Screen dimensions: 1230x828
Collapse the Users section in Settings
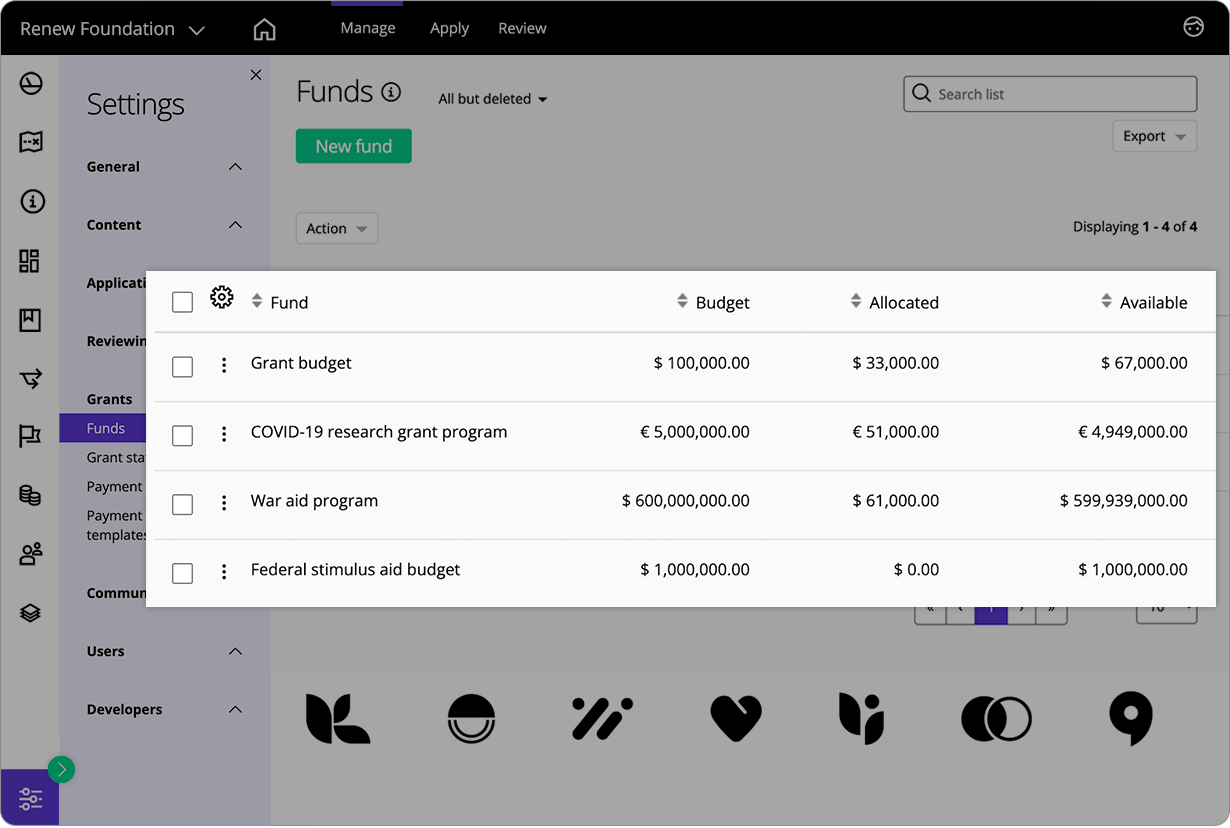235,651
